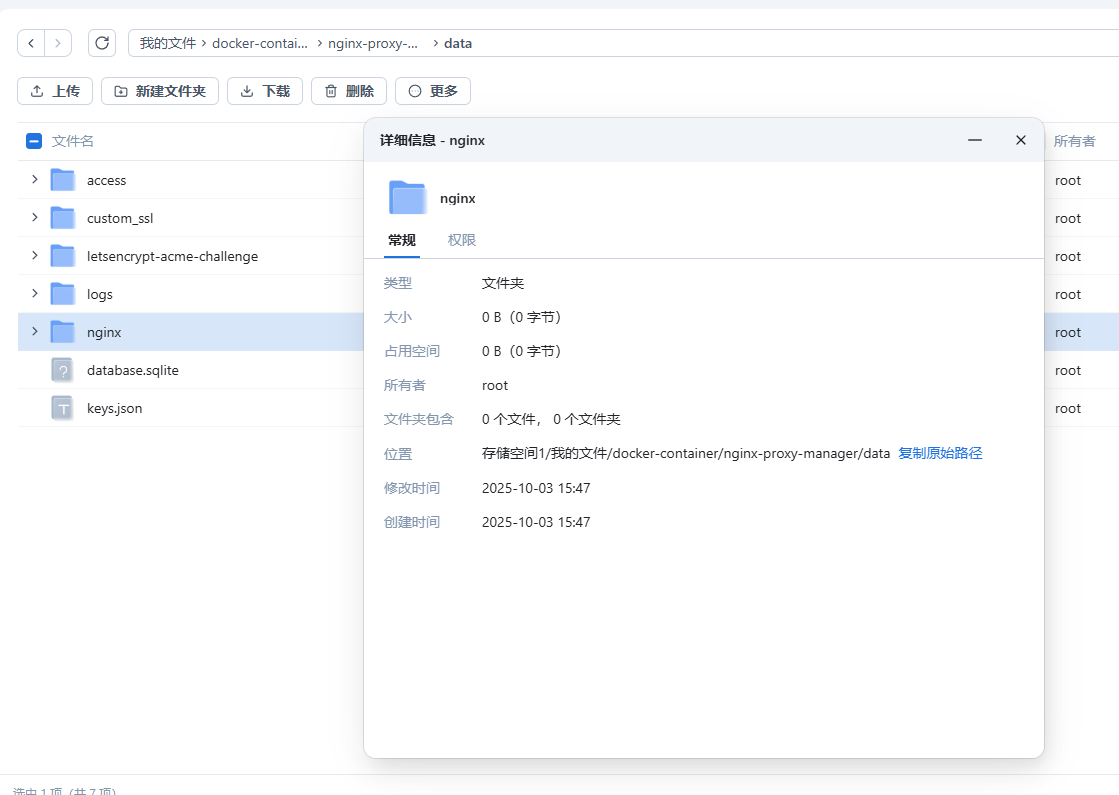Switch to the 权限 tab

point(462,240)
